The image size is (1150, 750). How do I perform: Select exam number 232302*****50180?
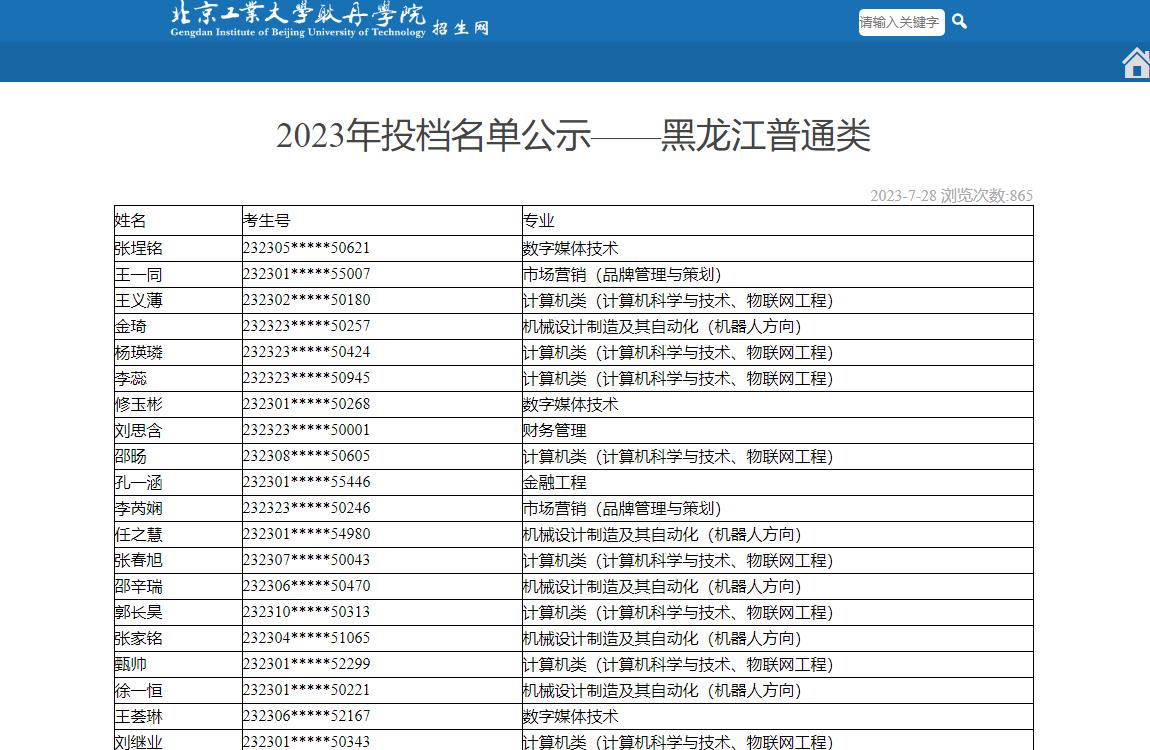307,300
